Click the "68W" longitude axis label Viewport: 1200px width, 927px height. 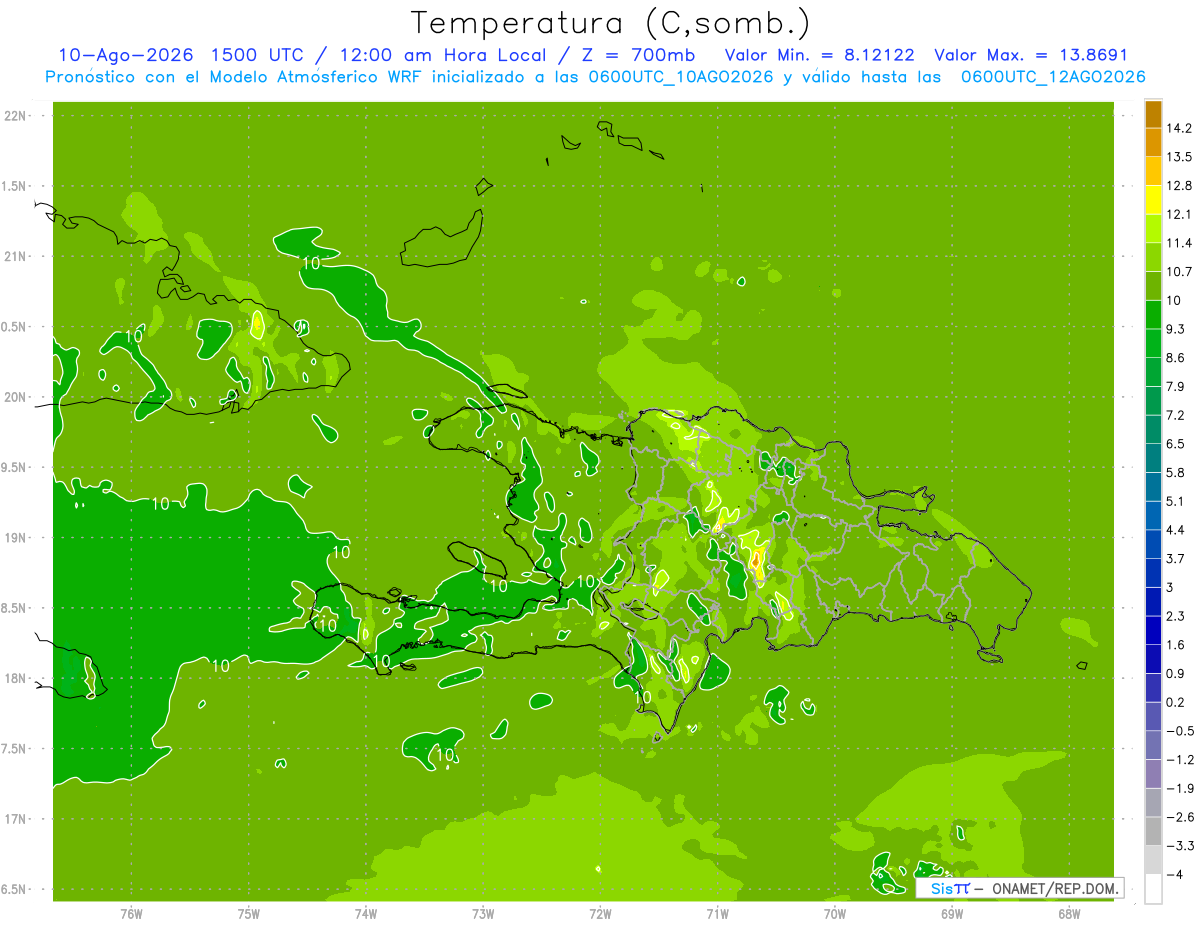coord(1069,913)
